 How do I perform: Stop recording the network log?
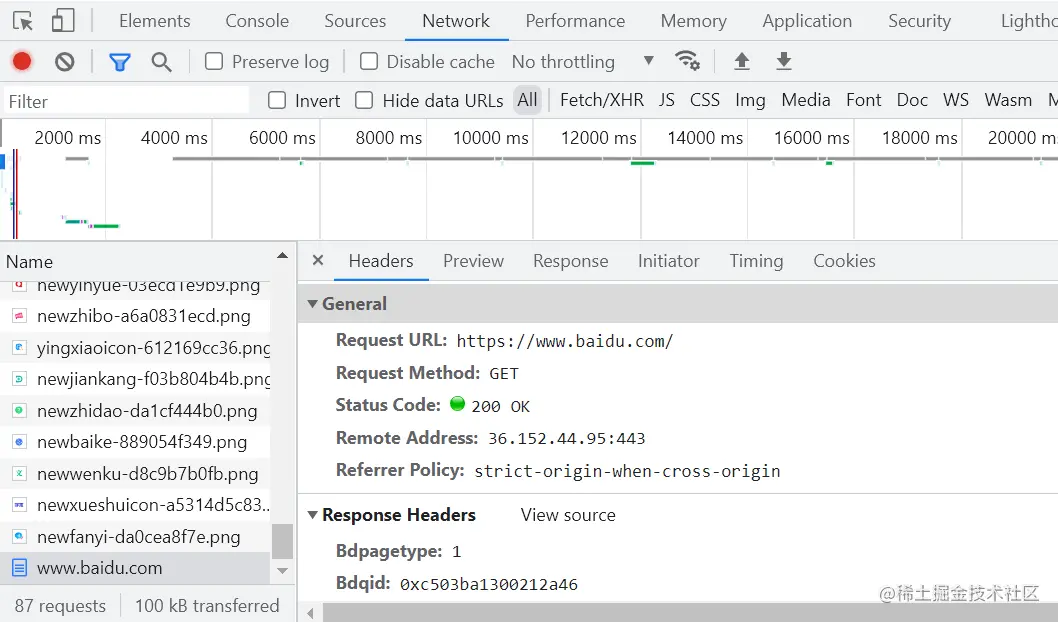point(22,62)
